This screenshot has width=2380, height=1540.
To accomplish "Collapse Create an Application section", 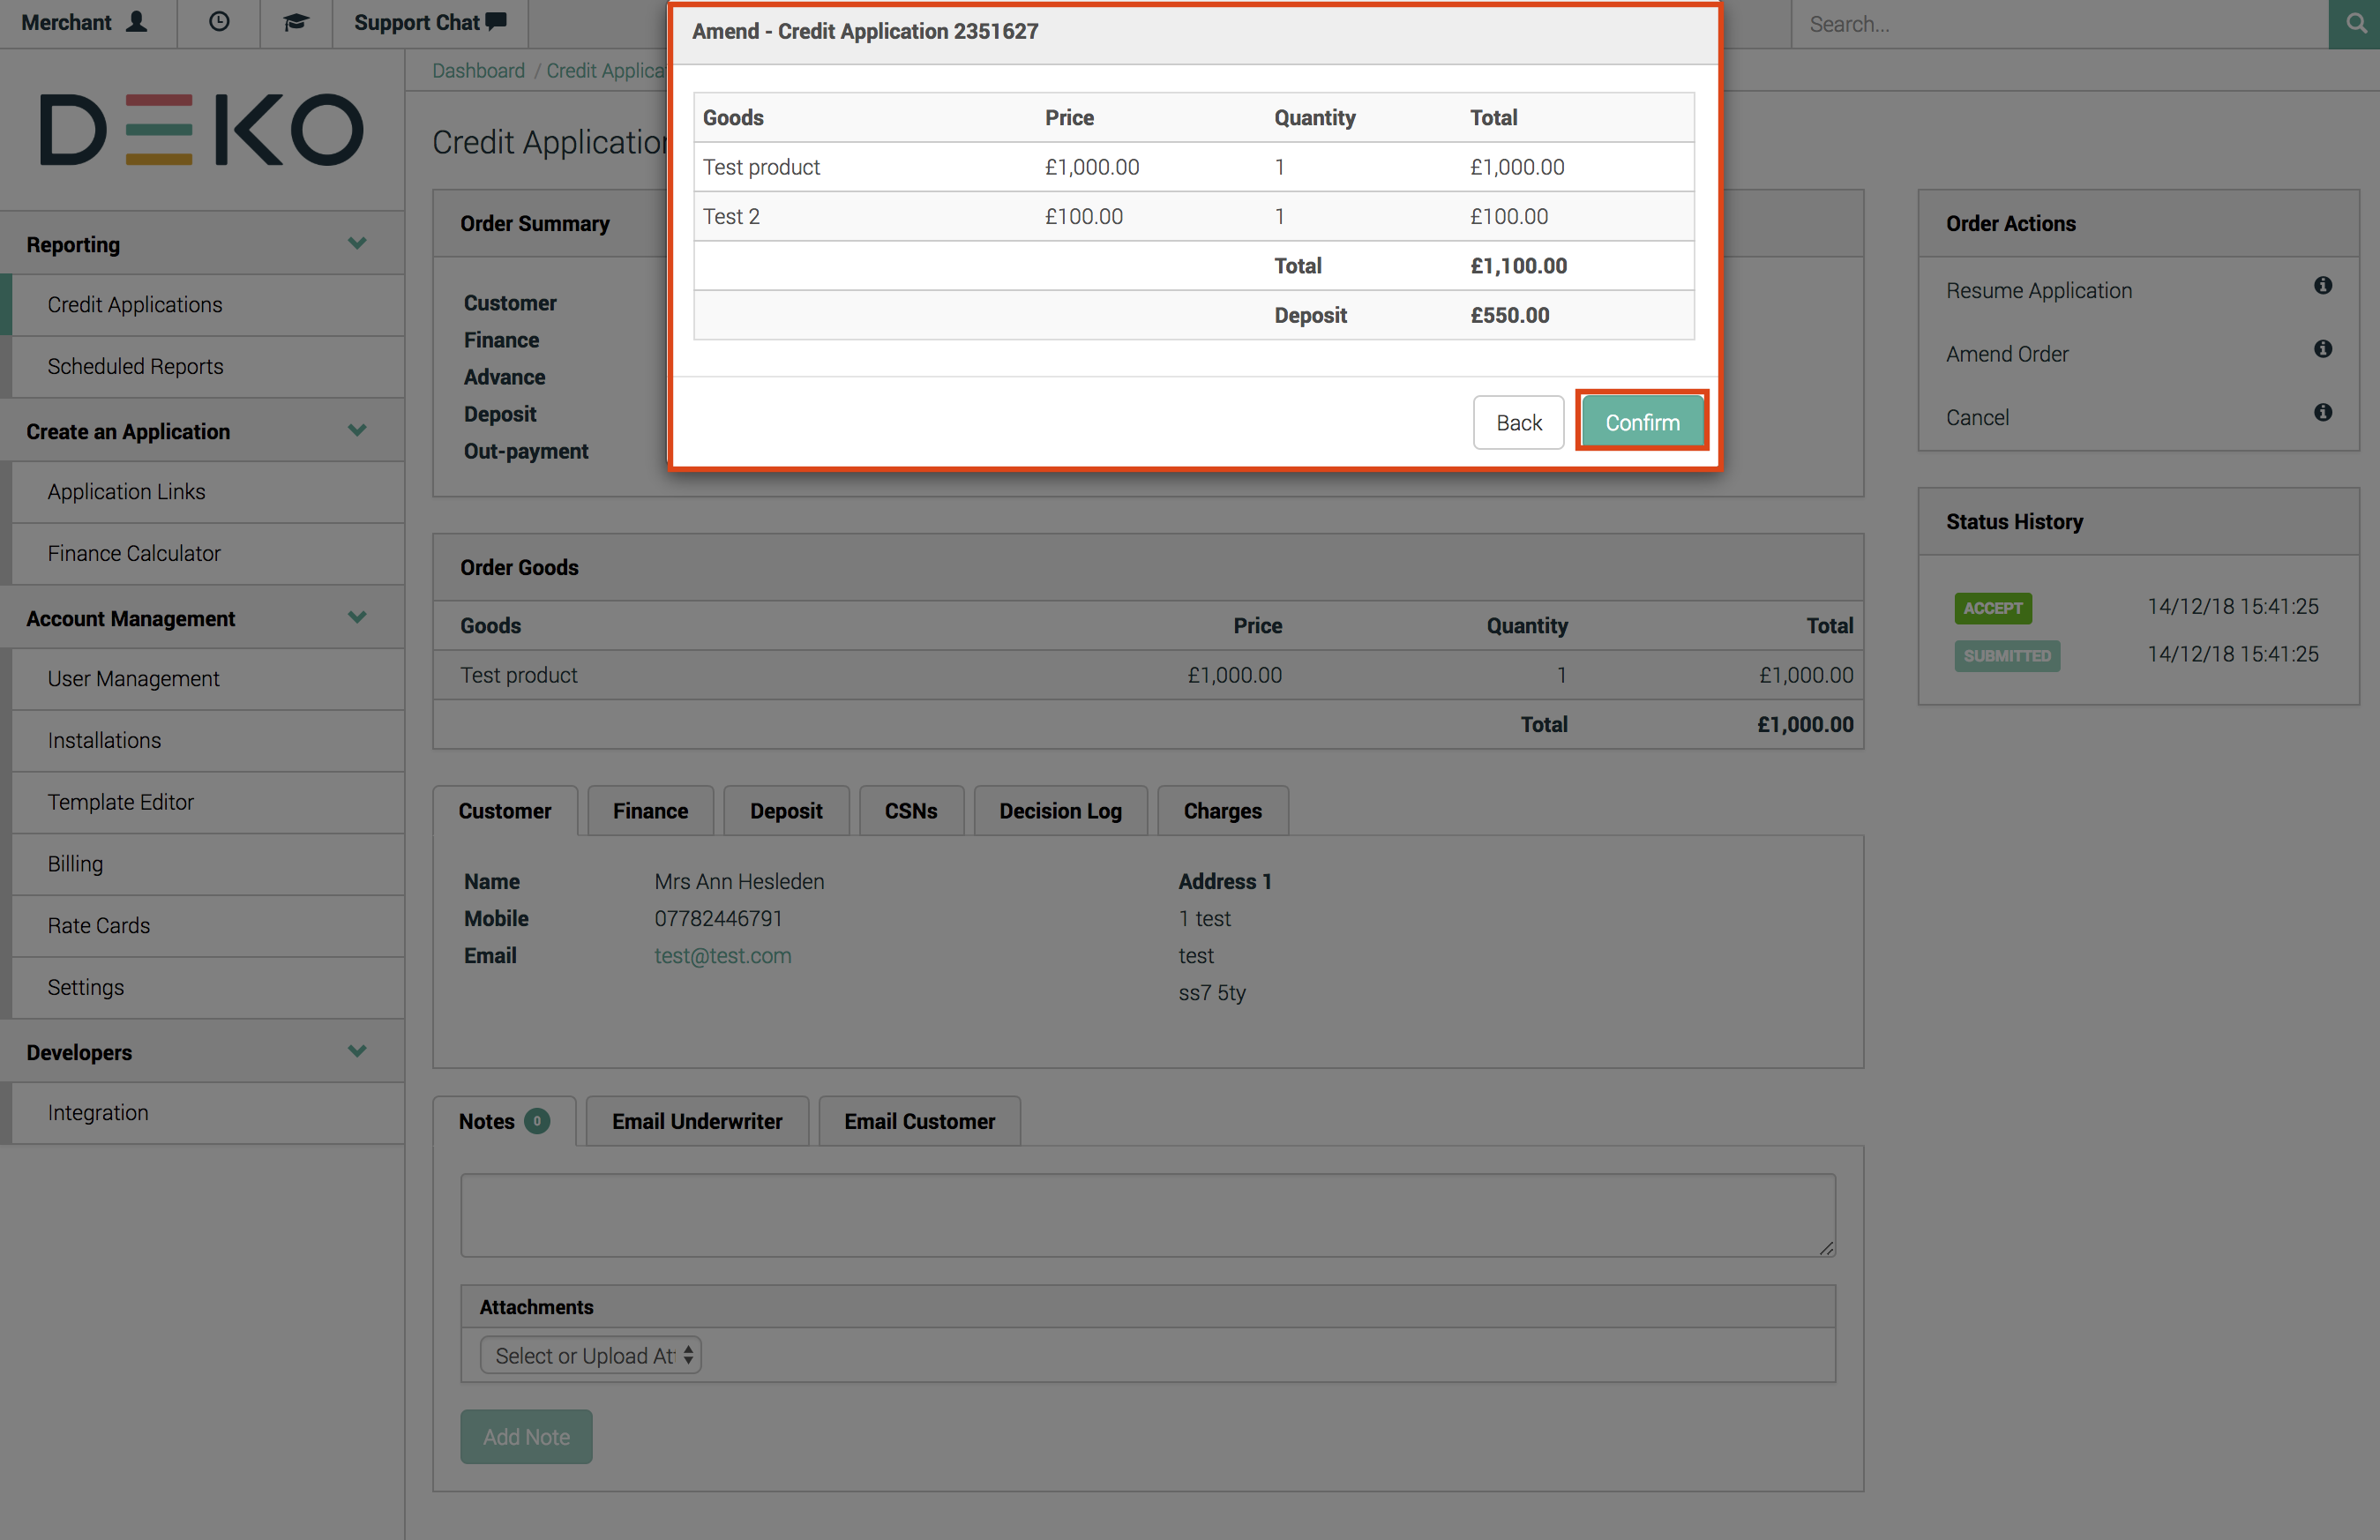I will 357,431.
